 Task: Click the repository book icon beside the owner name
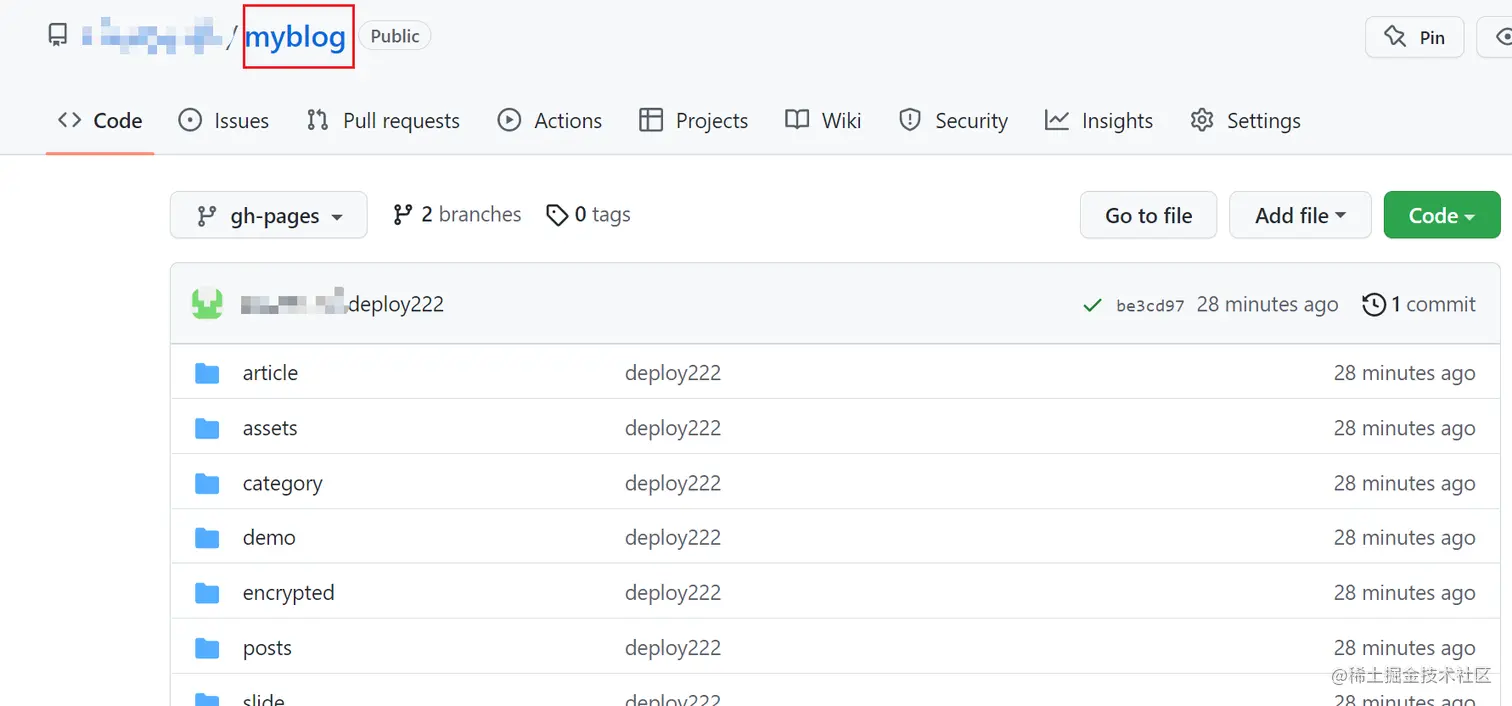click(x=58, y=36)
